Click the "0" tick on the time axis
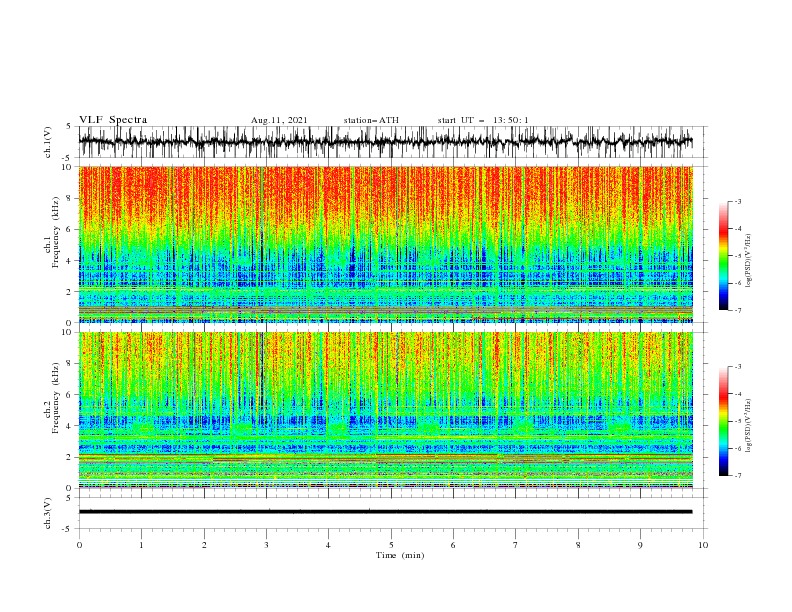Screen dimensions: 792x612 coord(79,545)
